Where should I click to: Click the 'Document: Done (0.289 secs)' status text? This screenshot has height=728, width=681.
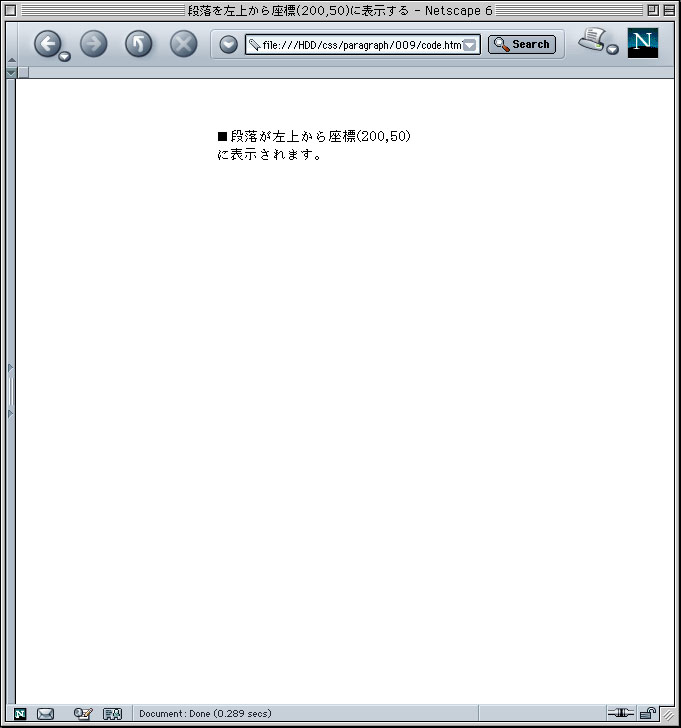tap(205, 714)
